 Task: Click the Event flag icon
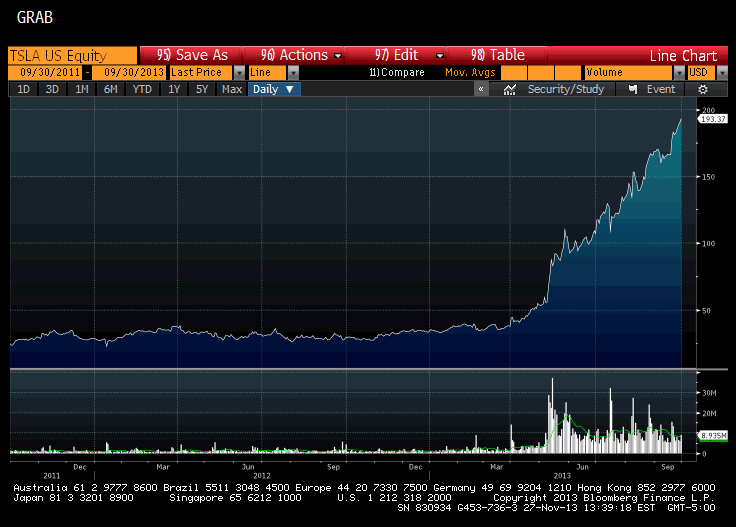pos(633,89)
